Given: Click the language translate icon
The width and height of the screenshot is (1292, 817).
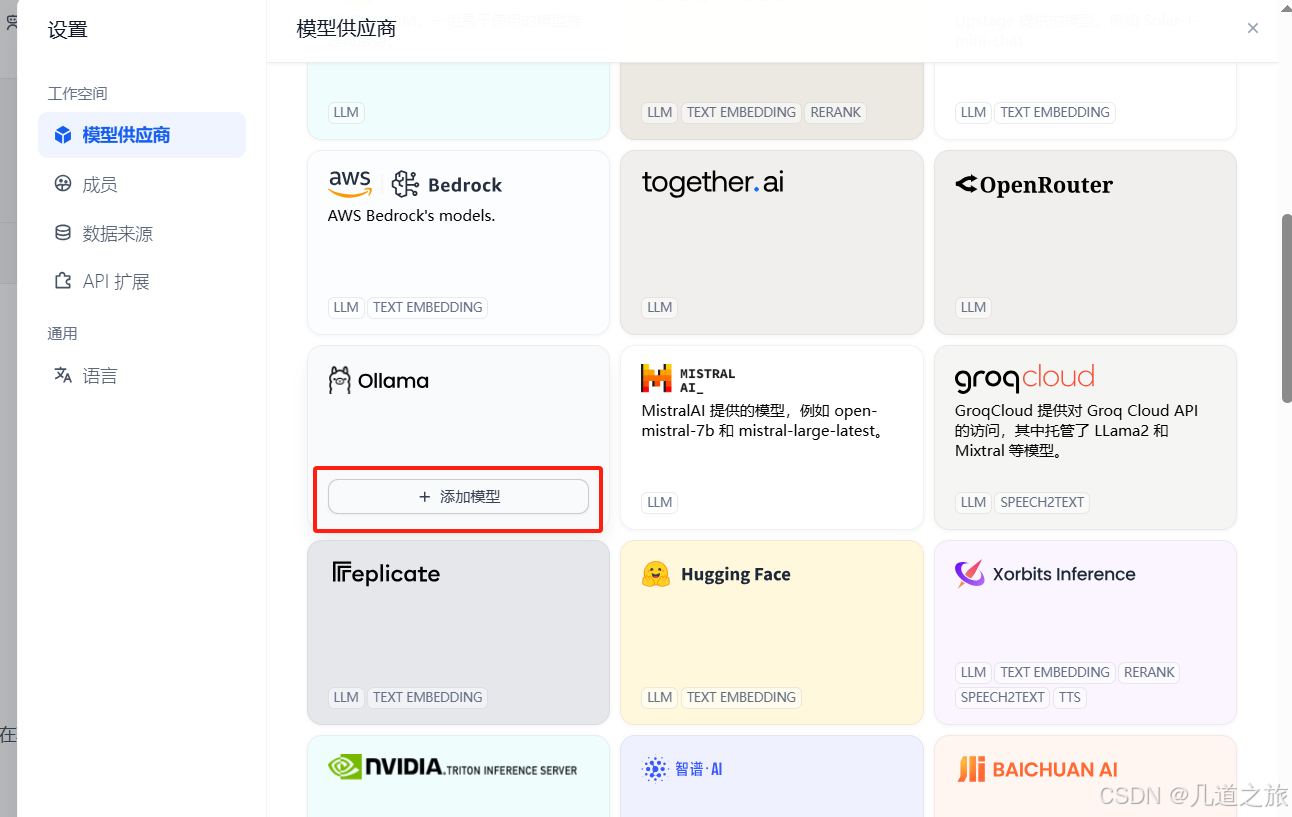Looking at the screenshot, I should tap(63, 375).
